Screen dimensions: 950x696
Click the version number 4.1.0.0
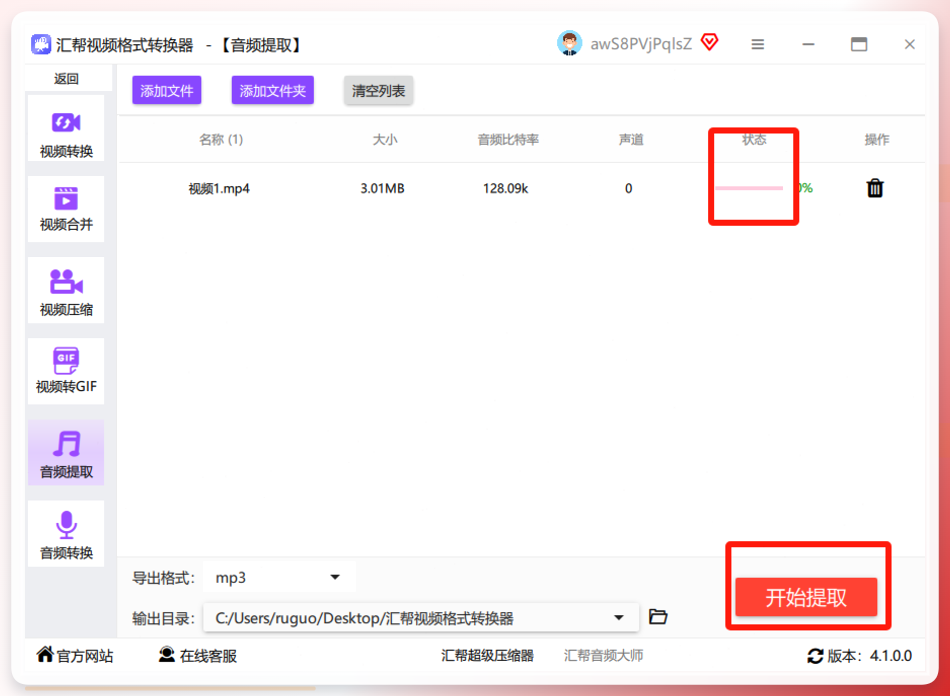[x=891, y=655]
